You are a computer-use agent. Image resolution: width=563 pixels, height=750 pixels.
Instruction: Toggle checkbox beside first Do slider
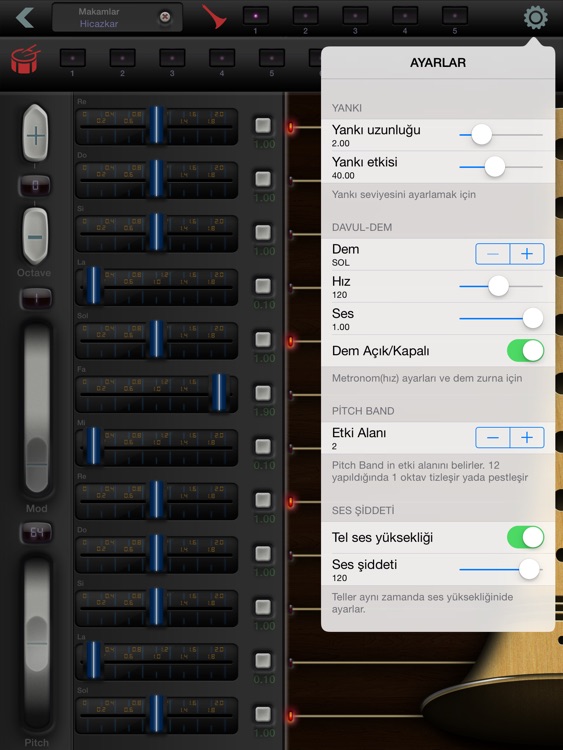coord(263,179)
